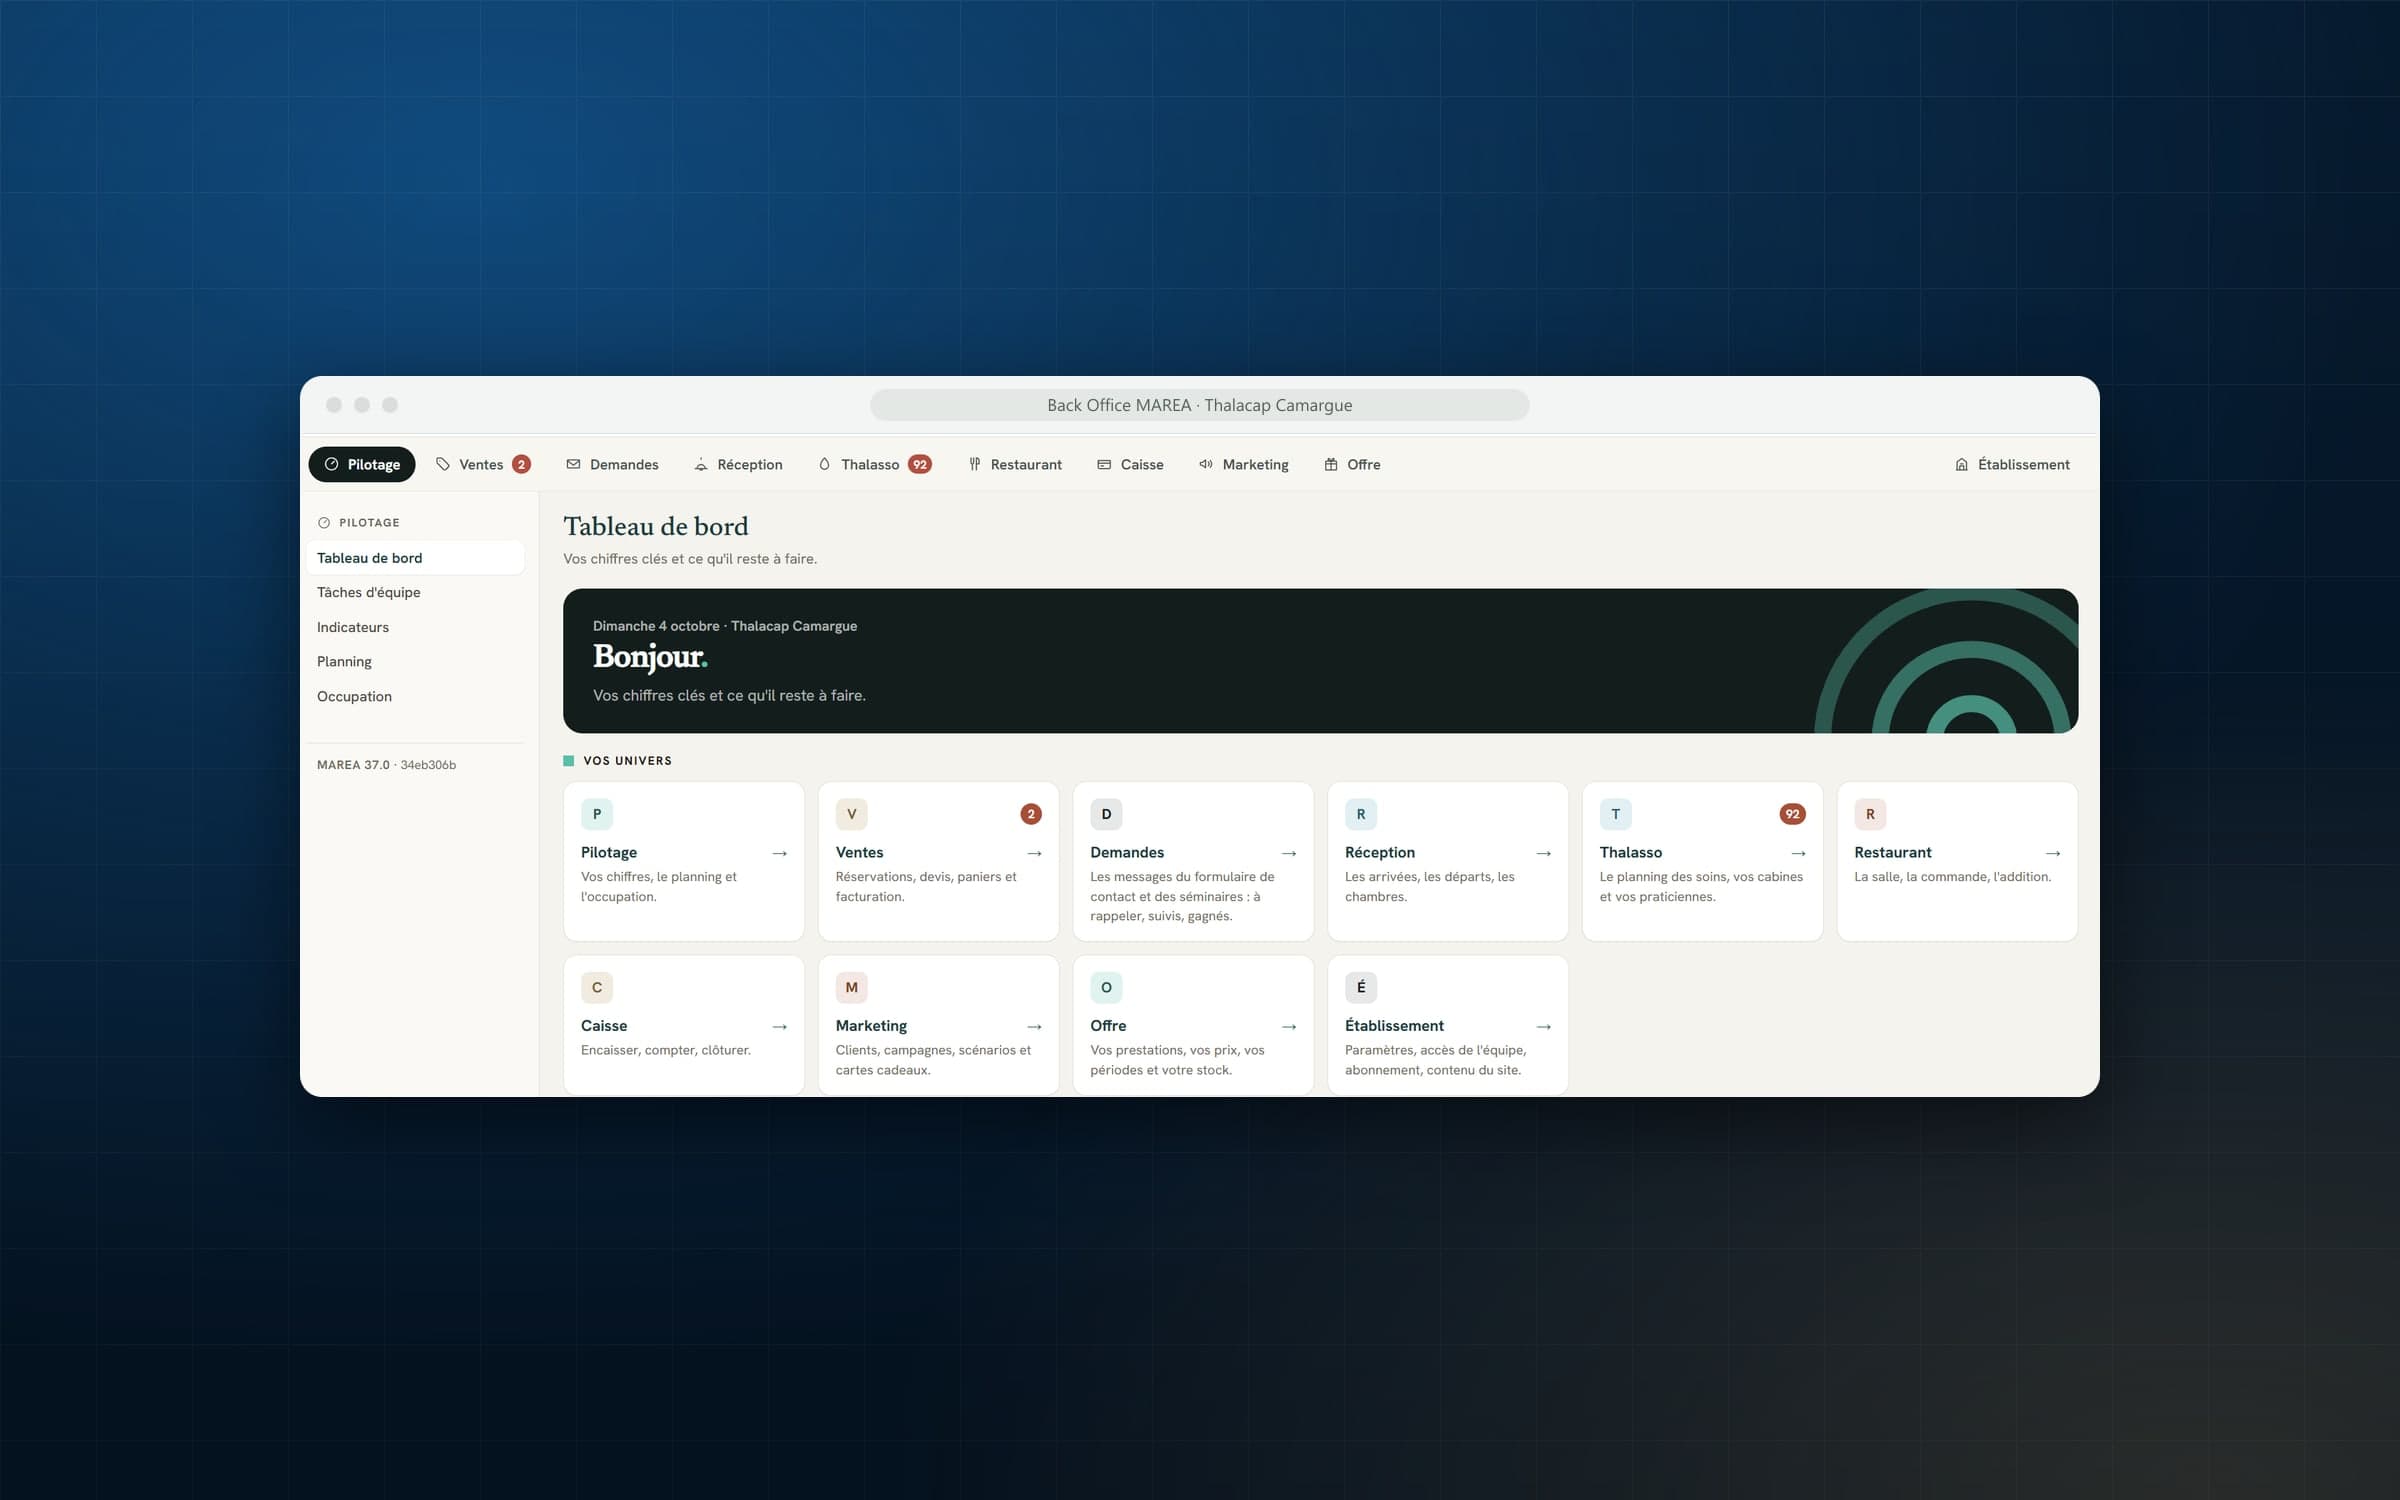Click the 92 badge on Thalasso card

pos(1793,814)
